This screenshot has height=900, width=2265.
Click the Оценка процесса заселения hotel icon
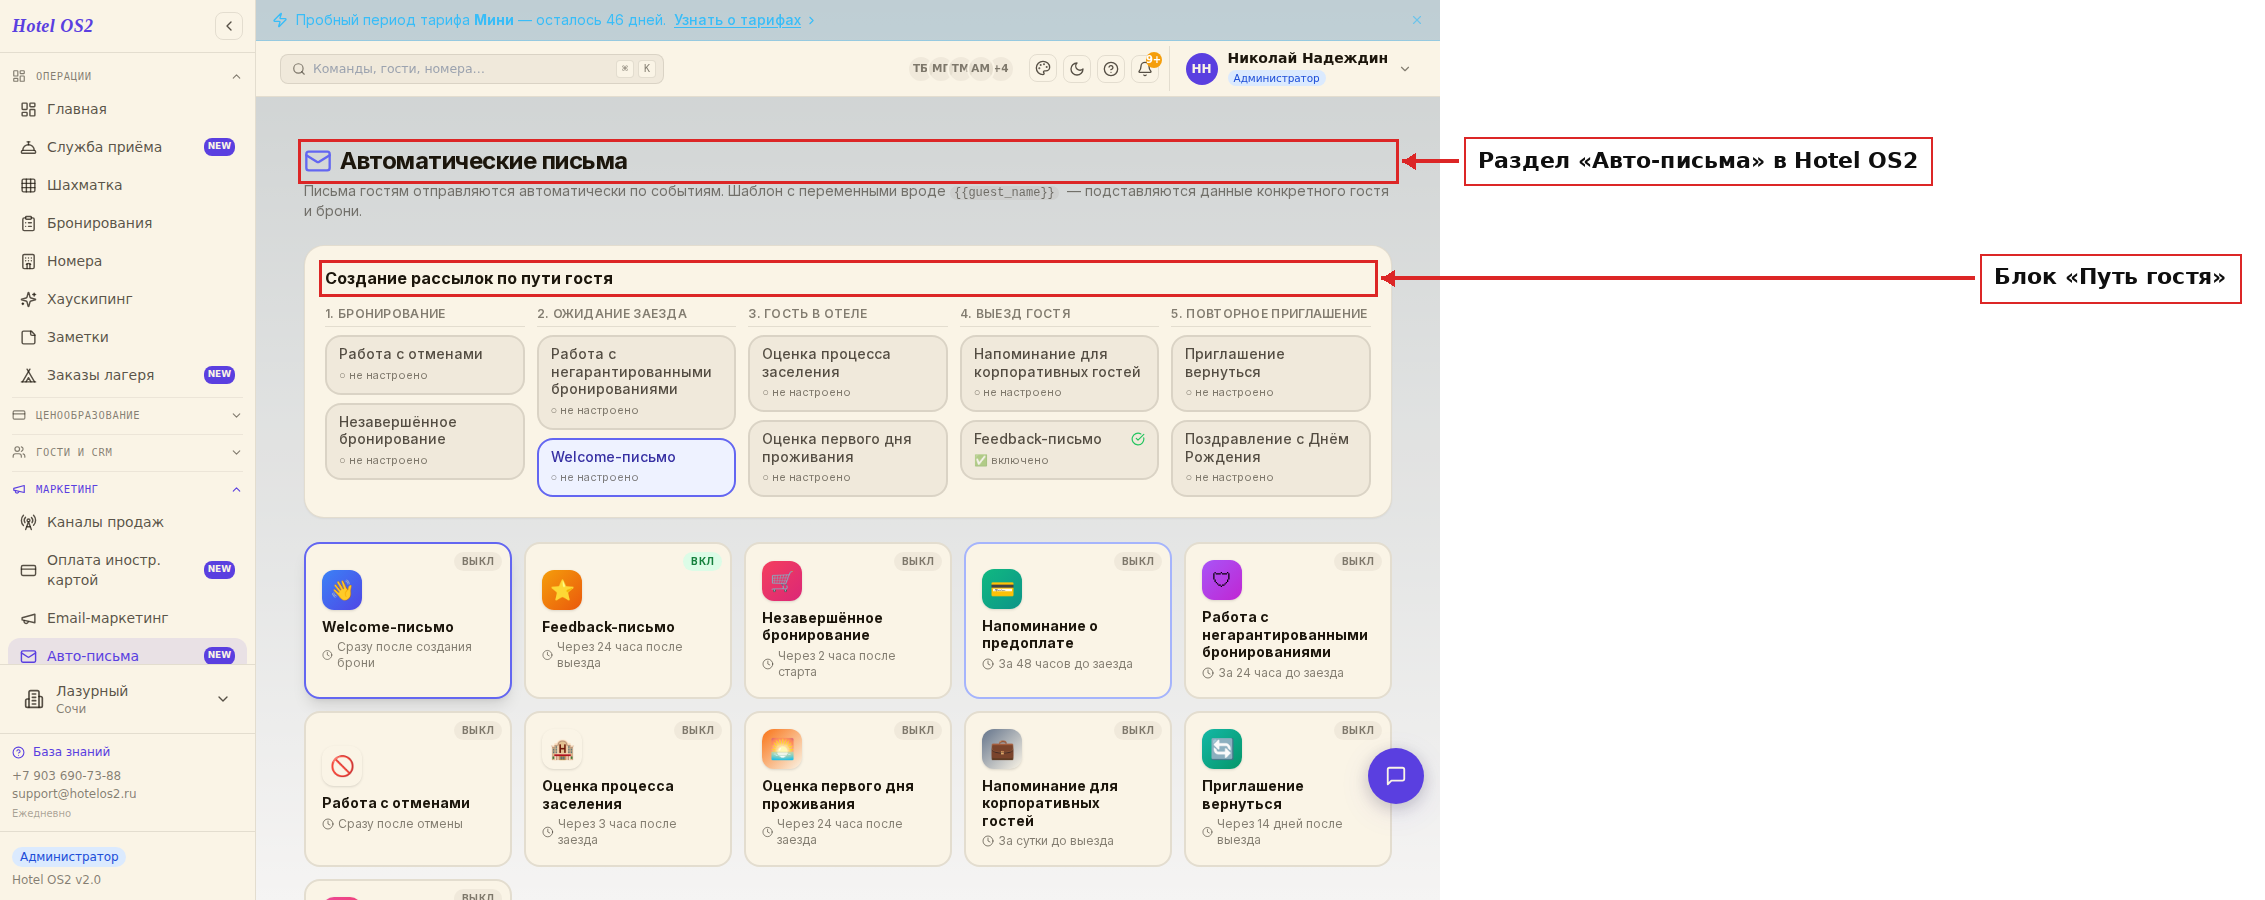[562, 749]
